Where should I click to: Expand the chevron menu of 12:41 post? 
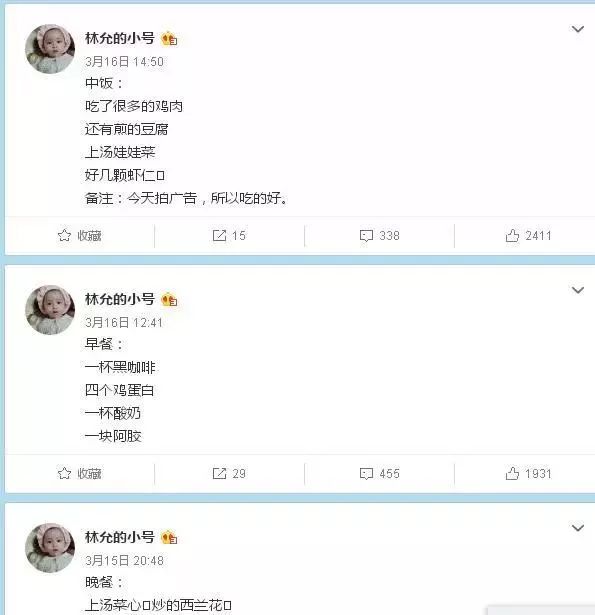pos(578,290)
